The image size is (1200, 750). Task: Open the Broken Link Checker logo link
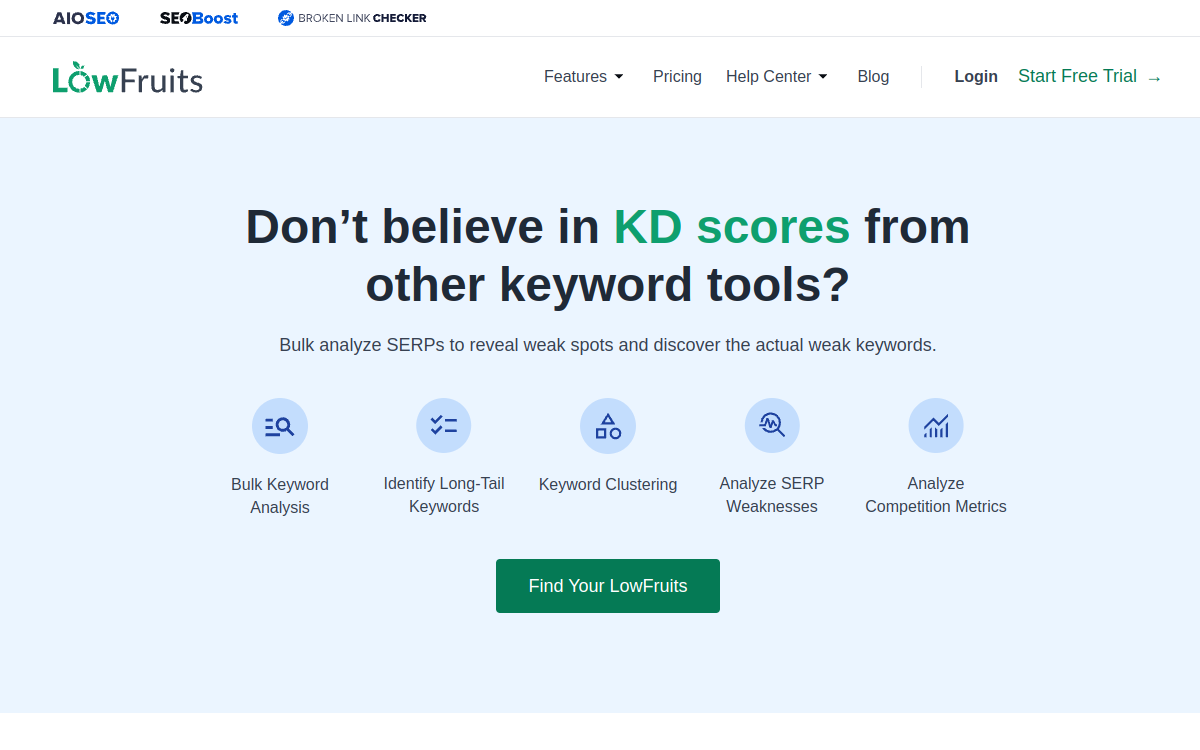coord(352,18)
